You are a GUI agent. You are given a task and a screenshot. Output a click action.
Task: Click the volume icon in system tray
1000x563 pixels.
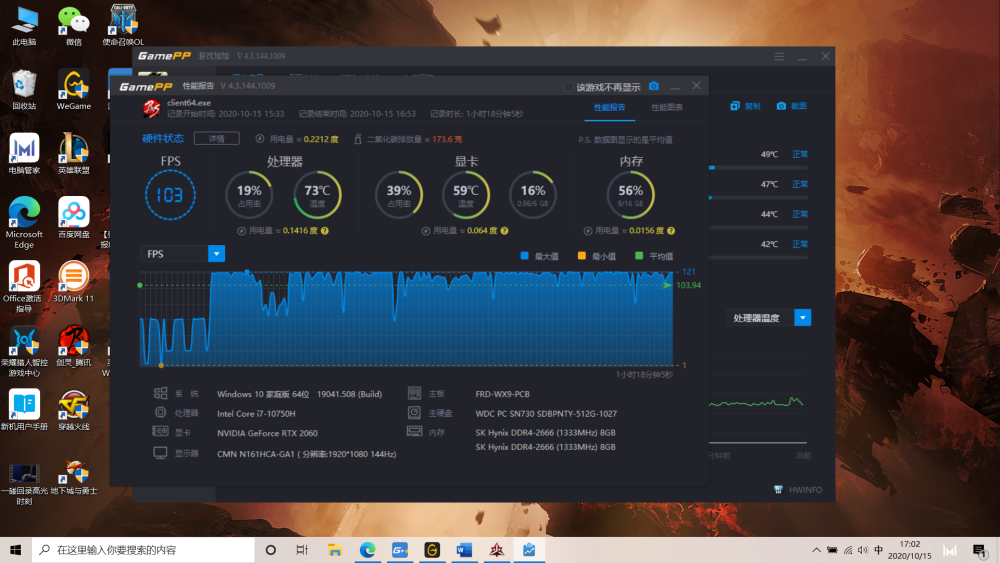pyautogui.click(x=863, y=550)
